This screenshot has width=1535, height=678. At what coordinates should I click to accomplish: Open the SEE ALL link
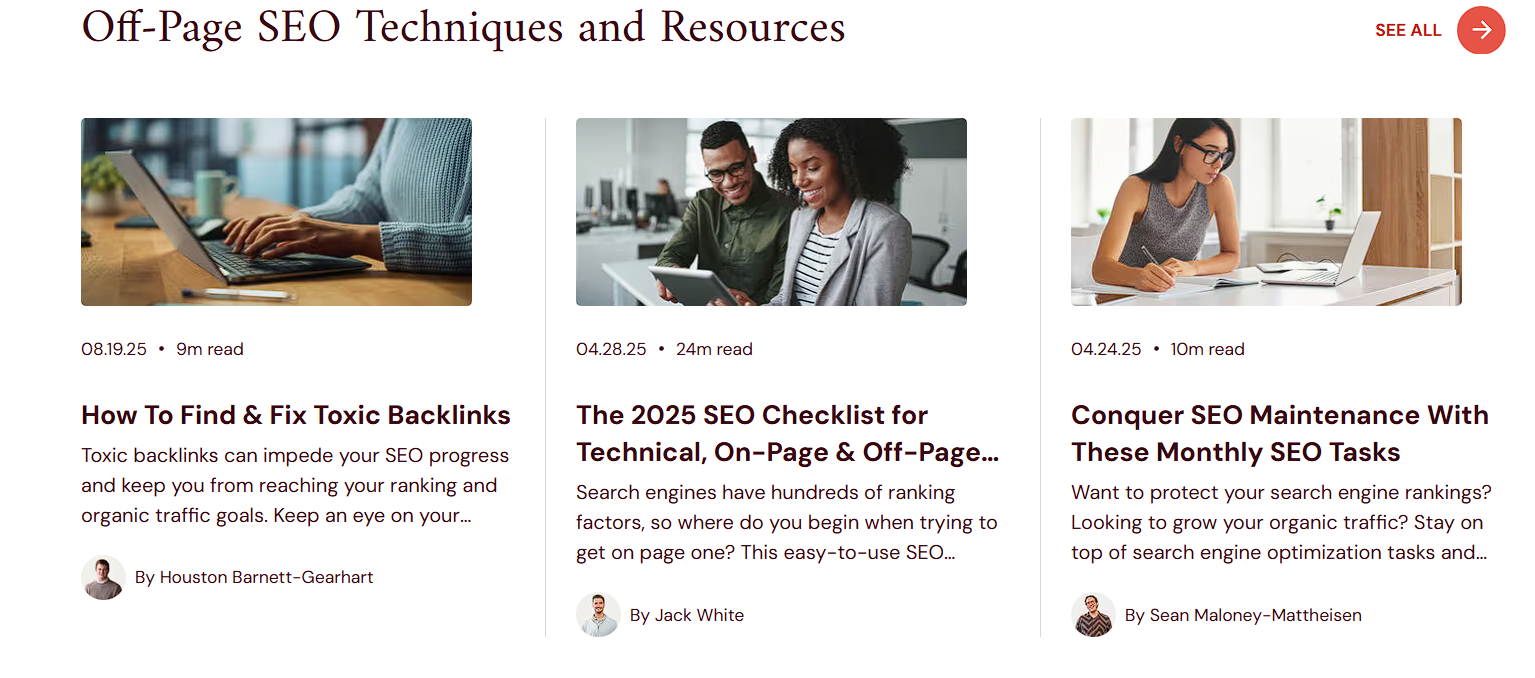(x=1408, y=30)
